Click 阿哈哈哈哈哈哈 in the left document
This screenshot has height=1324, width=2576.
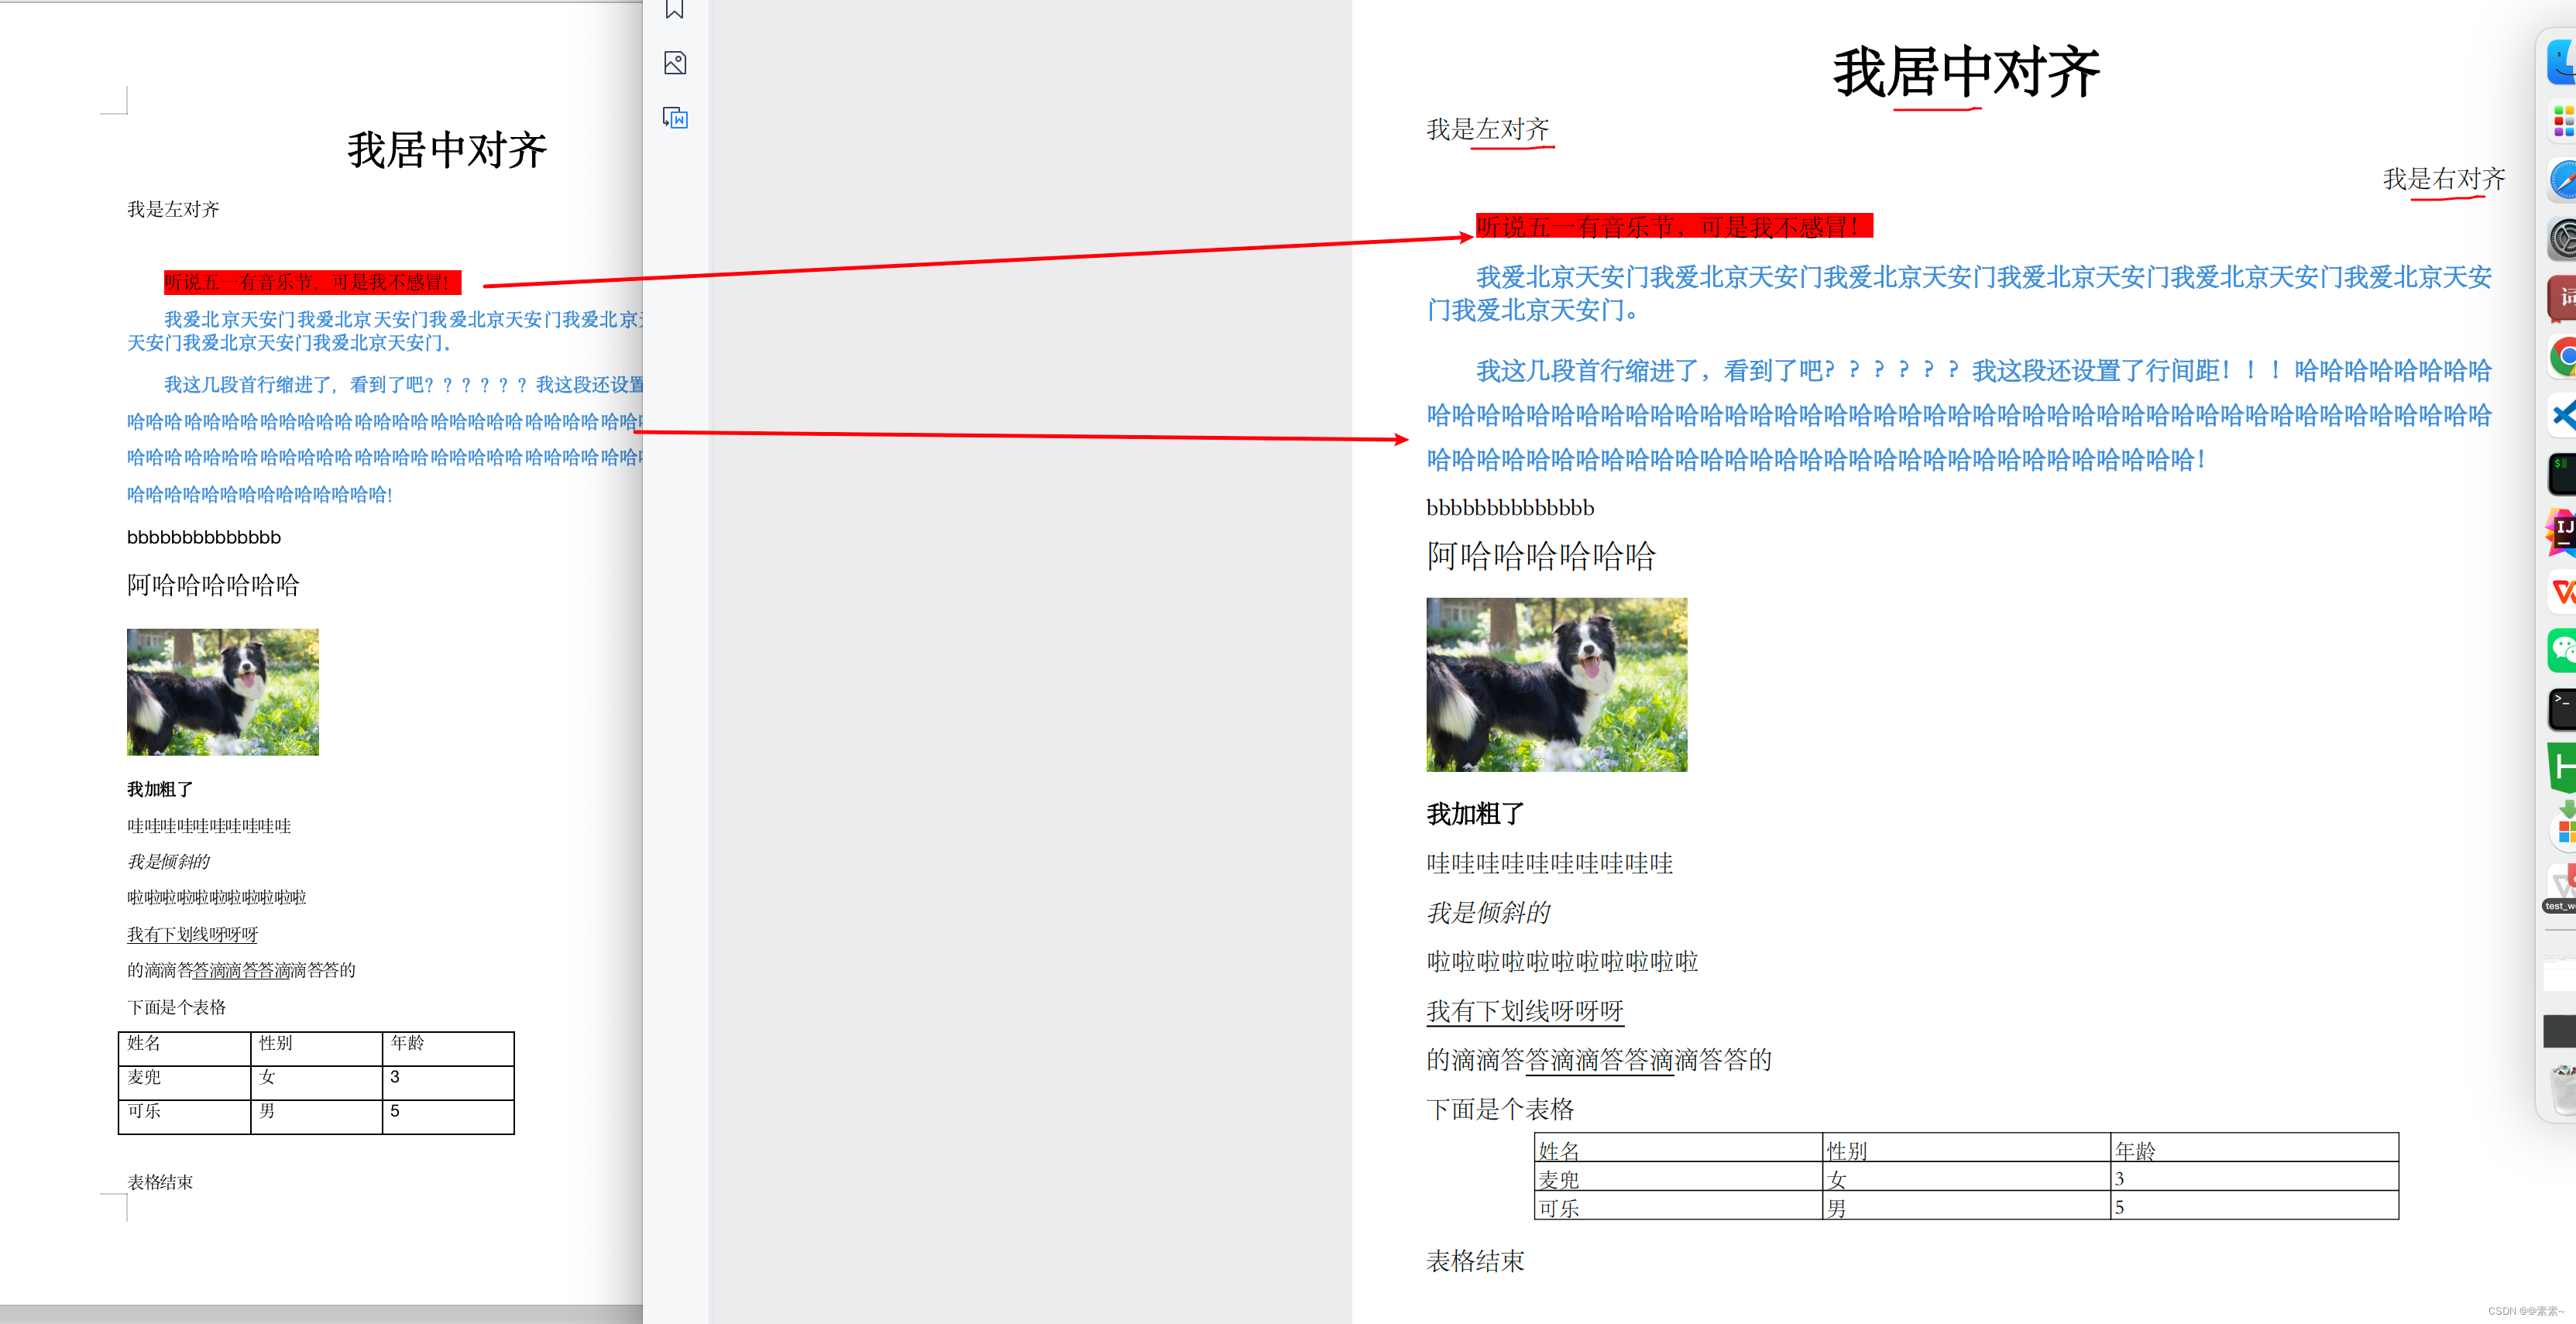point(213,585)
